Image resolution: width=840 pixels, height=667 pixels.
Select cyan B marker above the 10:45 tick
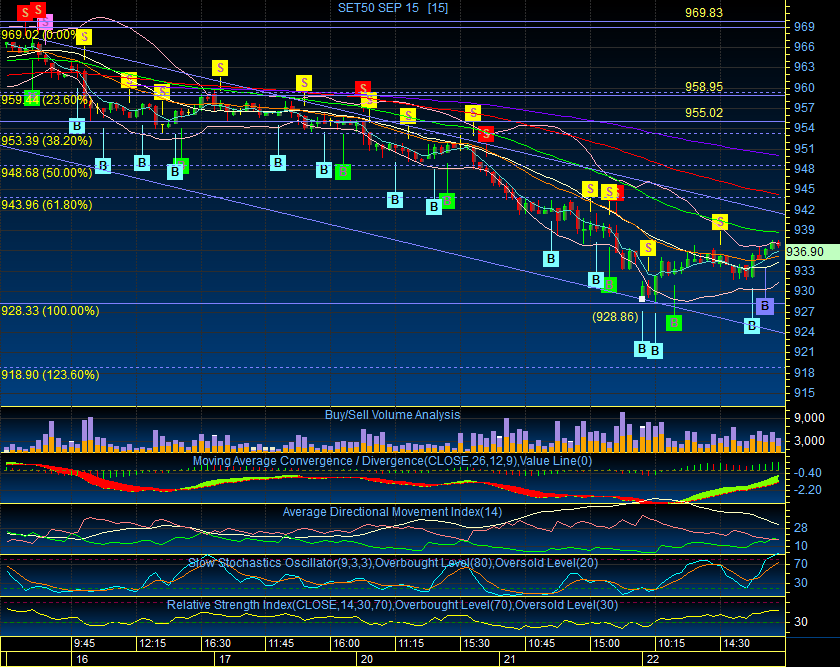coord(551,259)
